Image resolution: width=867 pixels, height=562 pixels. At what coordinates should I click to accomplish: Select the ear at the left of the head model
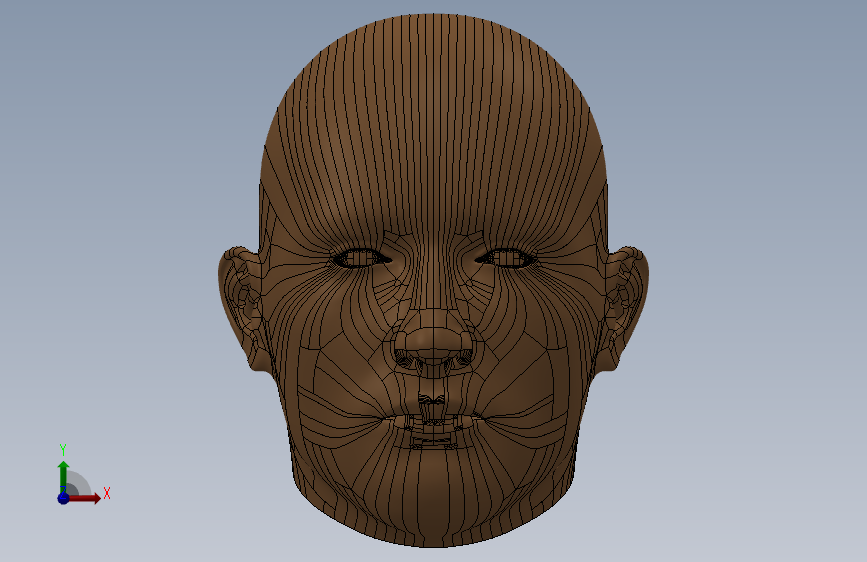[241, 307]
